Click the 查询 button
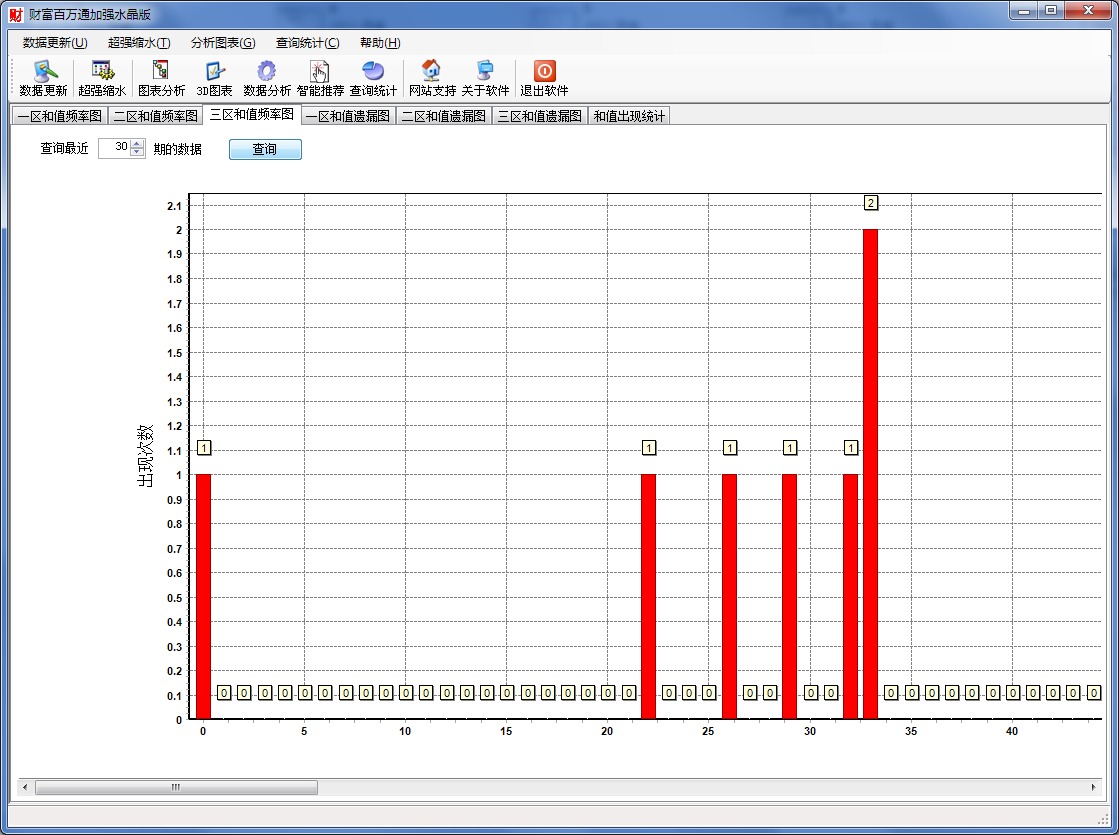 (265, 149)
